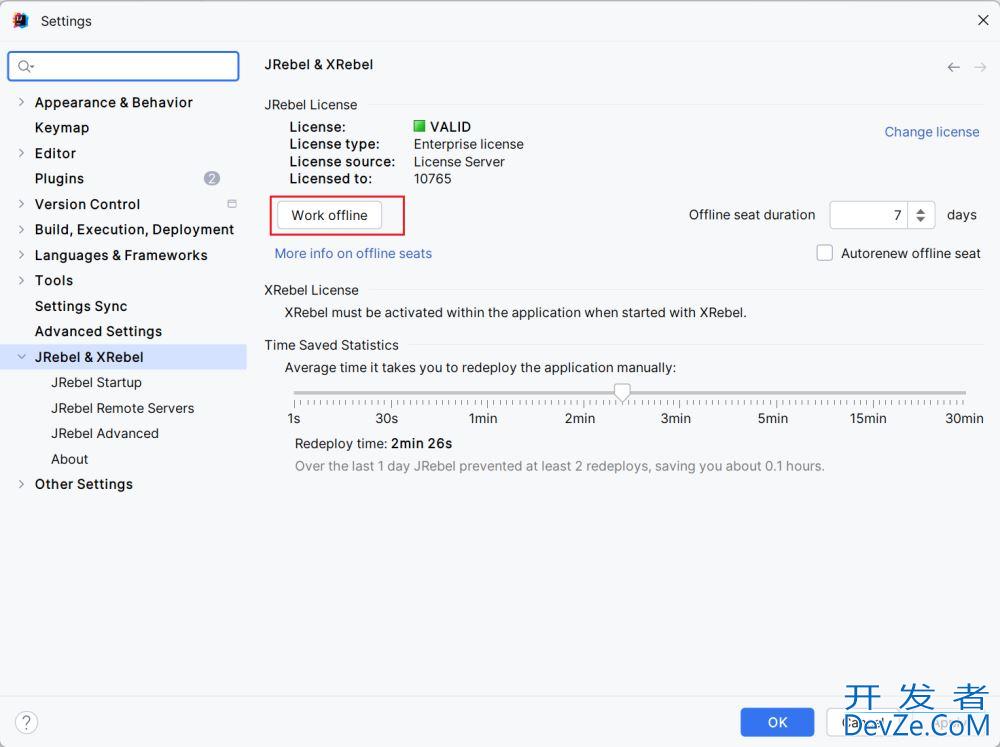1000x747 pixels.
Task: Open Plugins settings page
Action: point(59,179)
